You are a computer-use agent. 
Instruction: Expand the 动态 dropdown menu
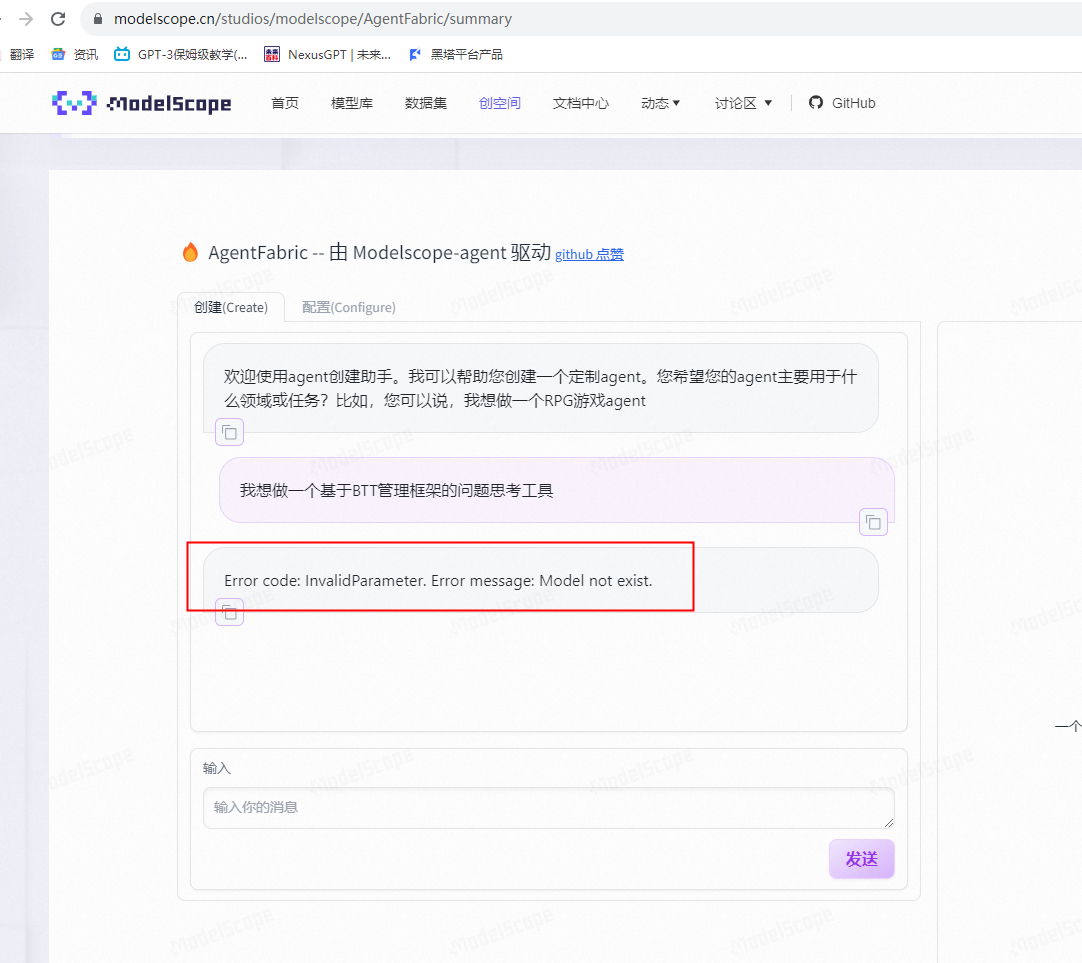tap(660, 102)
